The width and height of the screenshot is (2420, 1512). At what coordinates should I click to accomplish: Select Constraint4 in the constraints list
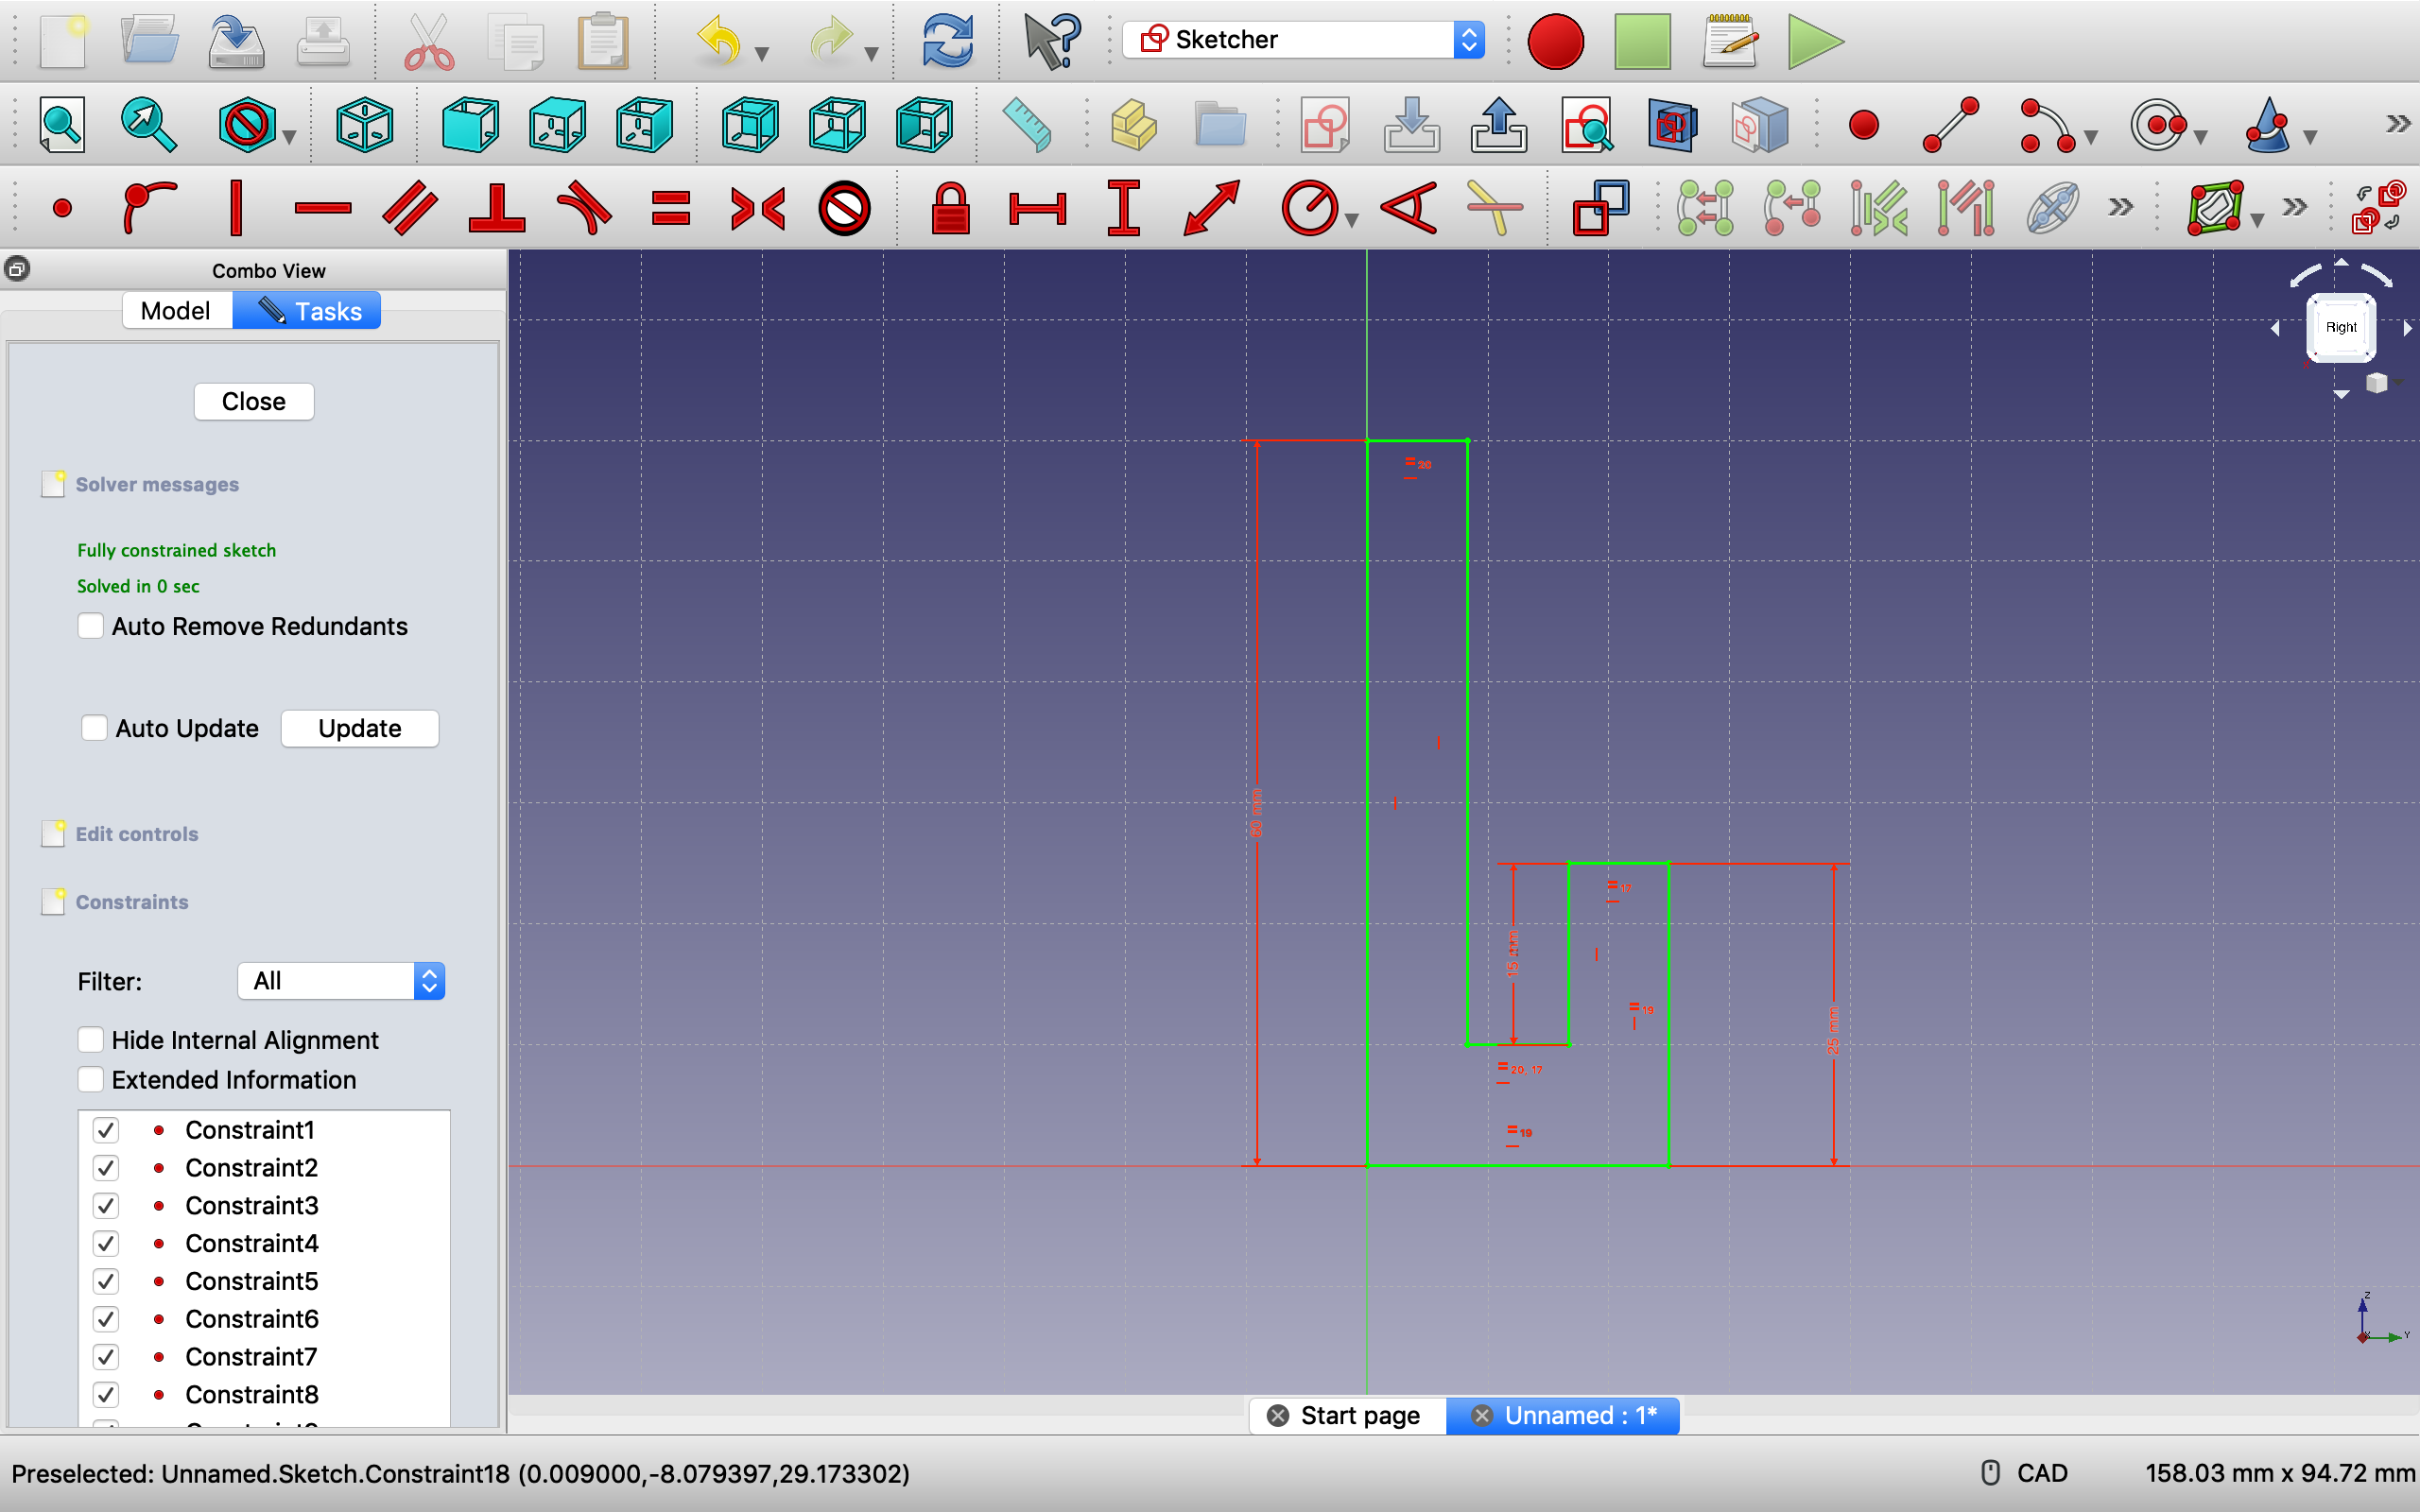(252, 1243)
